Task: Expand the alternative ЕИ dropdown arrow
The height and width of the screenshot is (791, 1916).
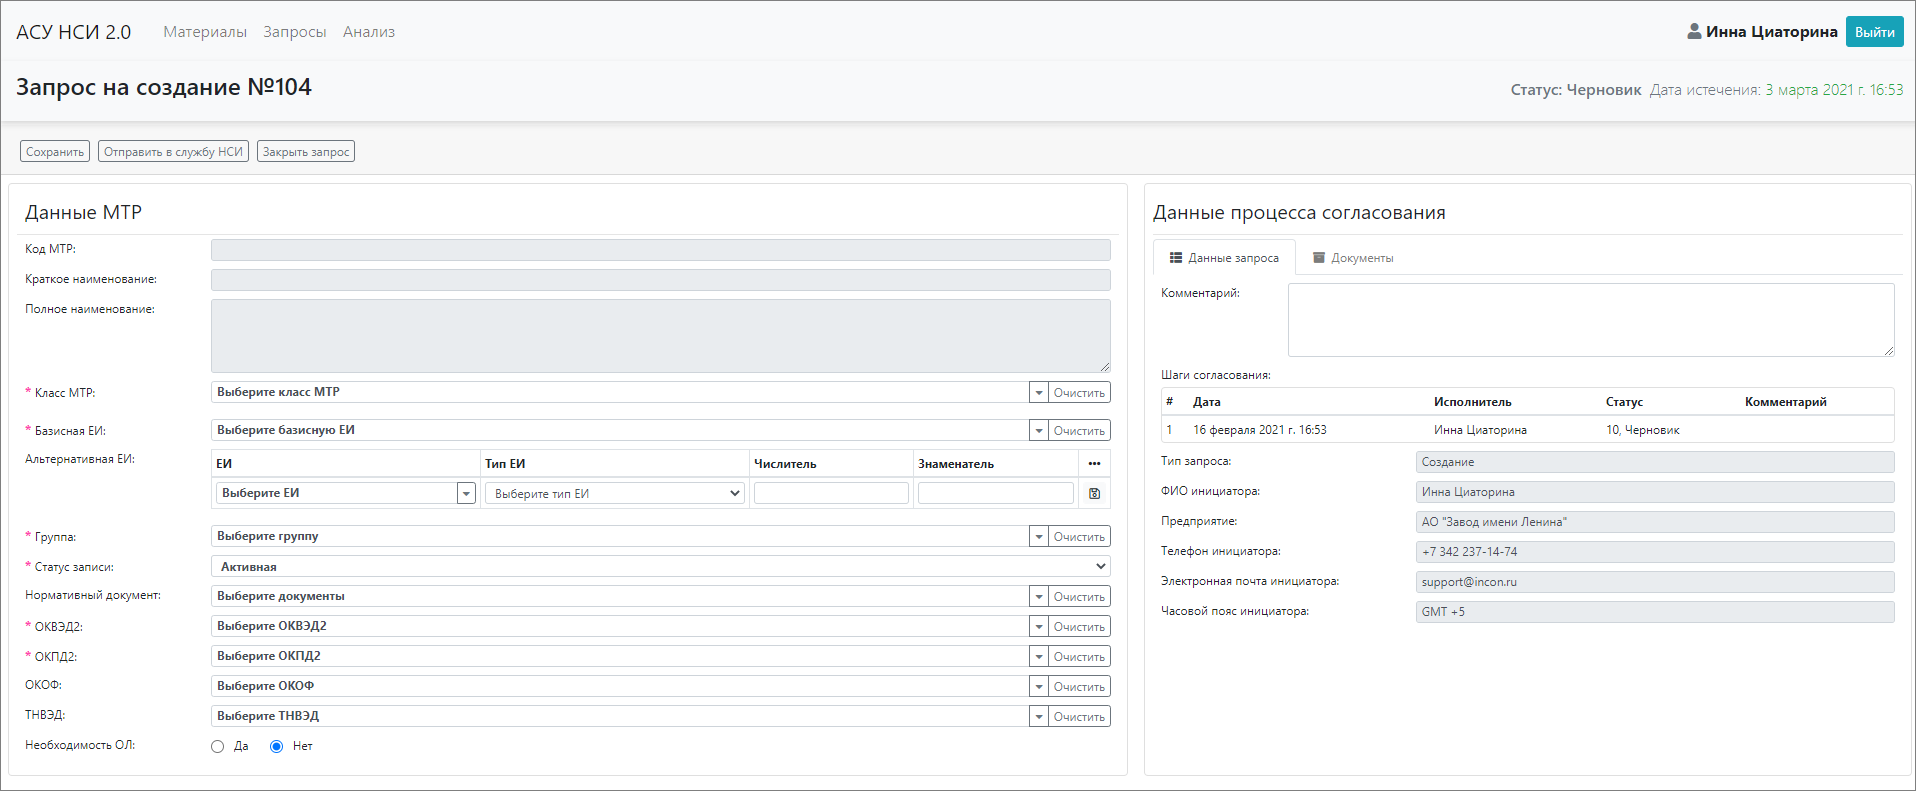Action: pyautogui.click(x=466, y=493)
